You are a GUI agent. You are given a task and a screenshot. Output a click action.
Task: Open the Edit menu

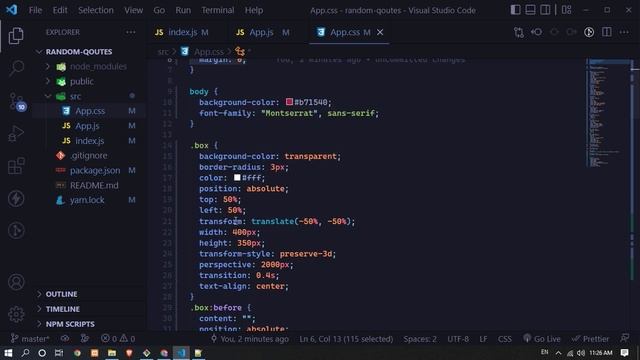click(60, 10)
